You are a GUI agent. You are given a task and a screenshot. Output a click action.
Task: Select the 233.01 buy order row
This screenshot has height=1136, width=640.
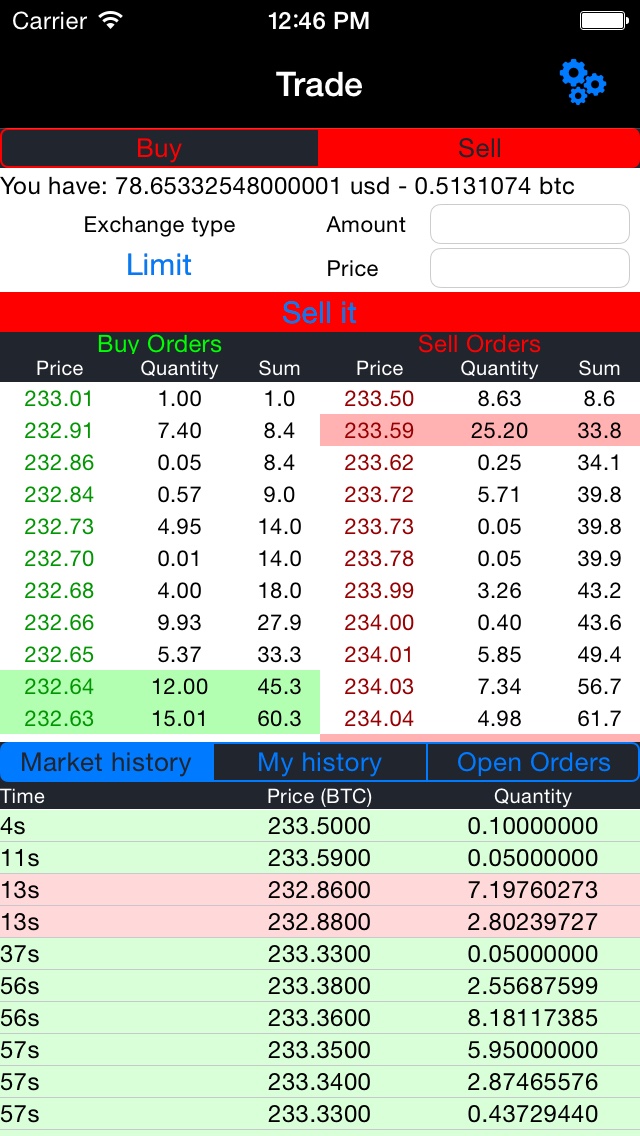160,398
